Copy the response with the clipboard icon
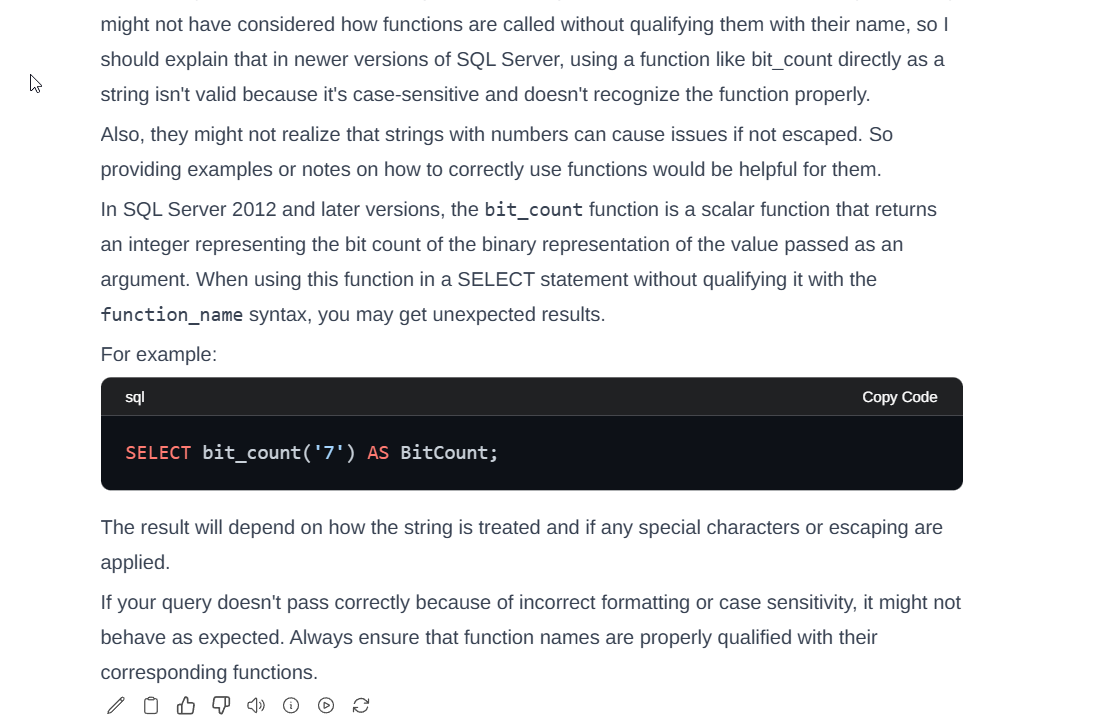The width and height of the screenshot is (1094, 720). (151, 706)
